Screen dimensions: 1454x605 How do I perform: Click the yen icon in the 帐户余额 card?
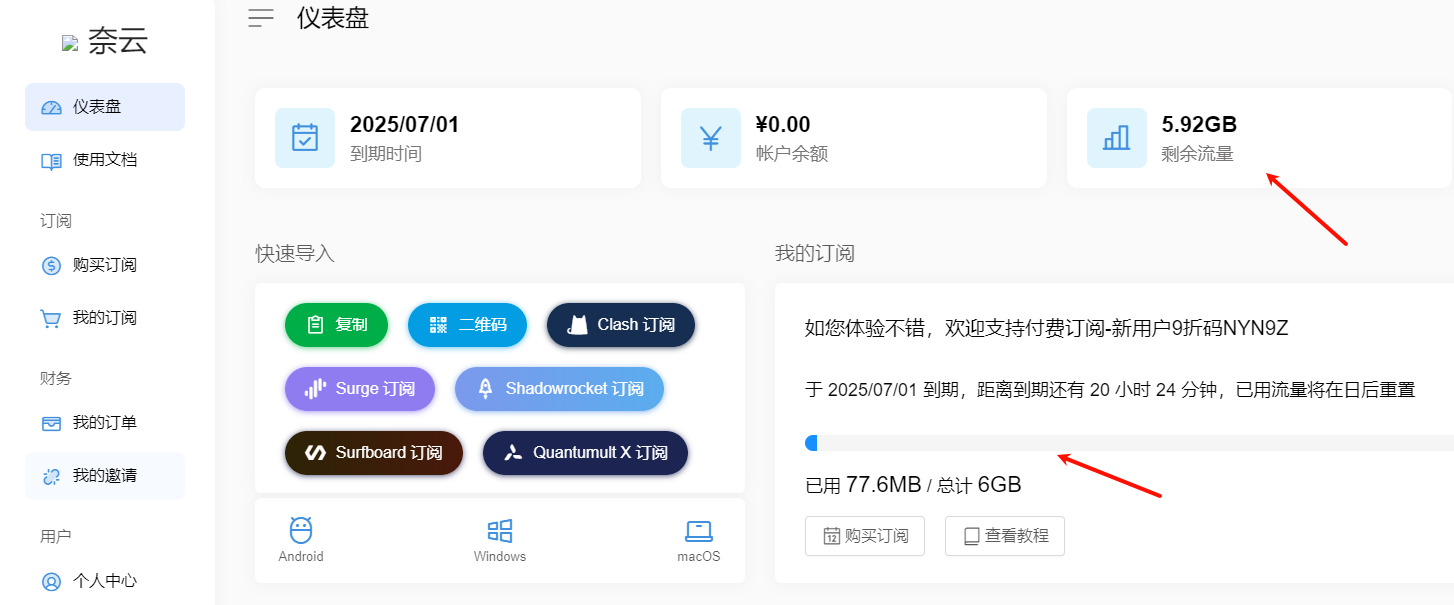[711, 138]
